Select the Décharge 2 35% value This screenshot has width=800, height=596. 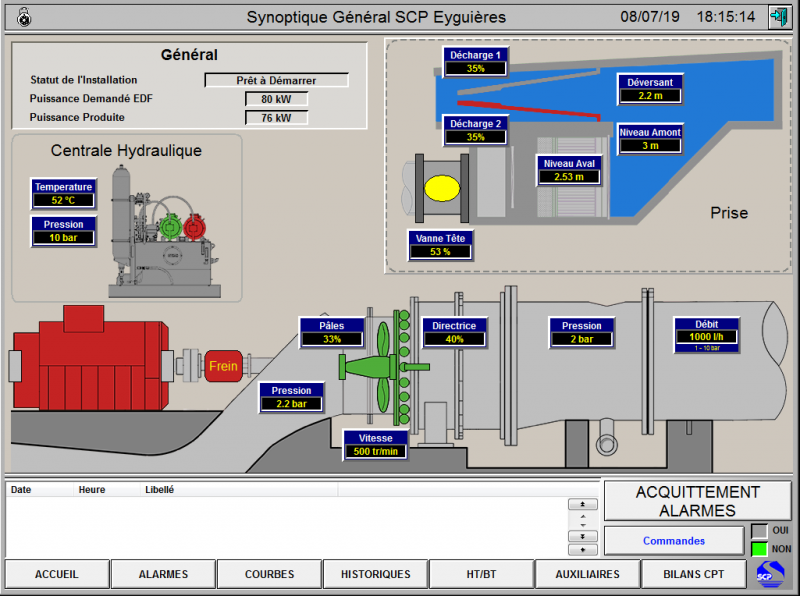[476, 137]
